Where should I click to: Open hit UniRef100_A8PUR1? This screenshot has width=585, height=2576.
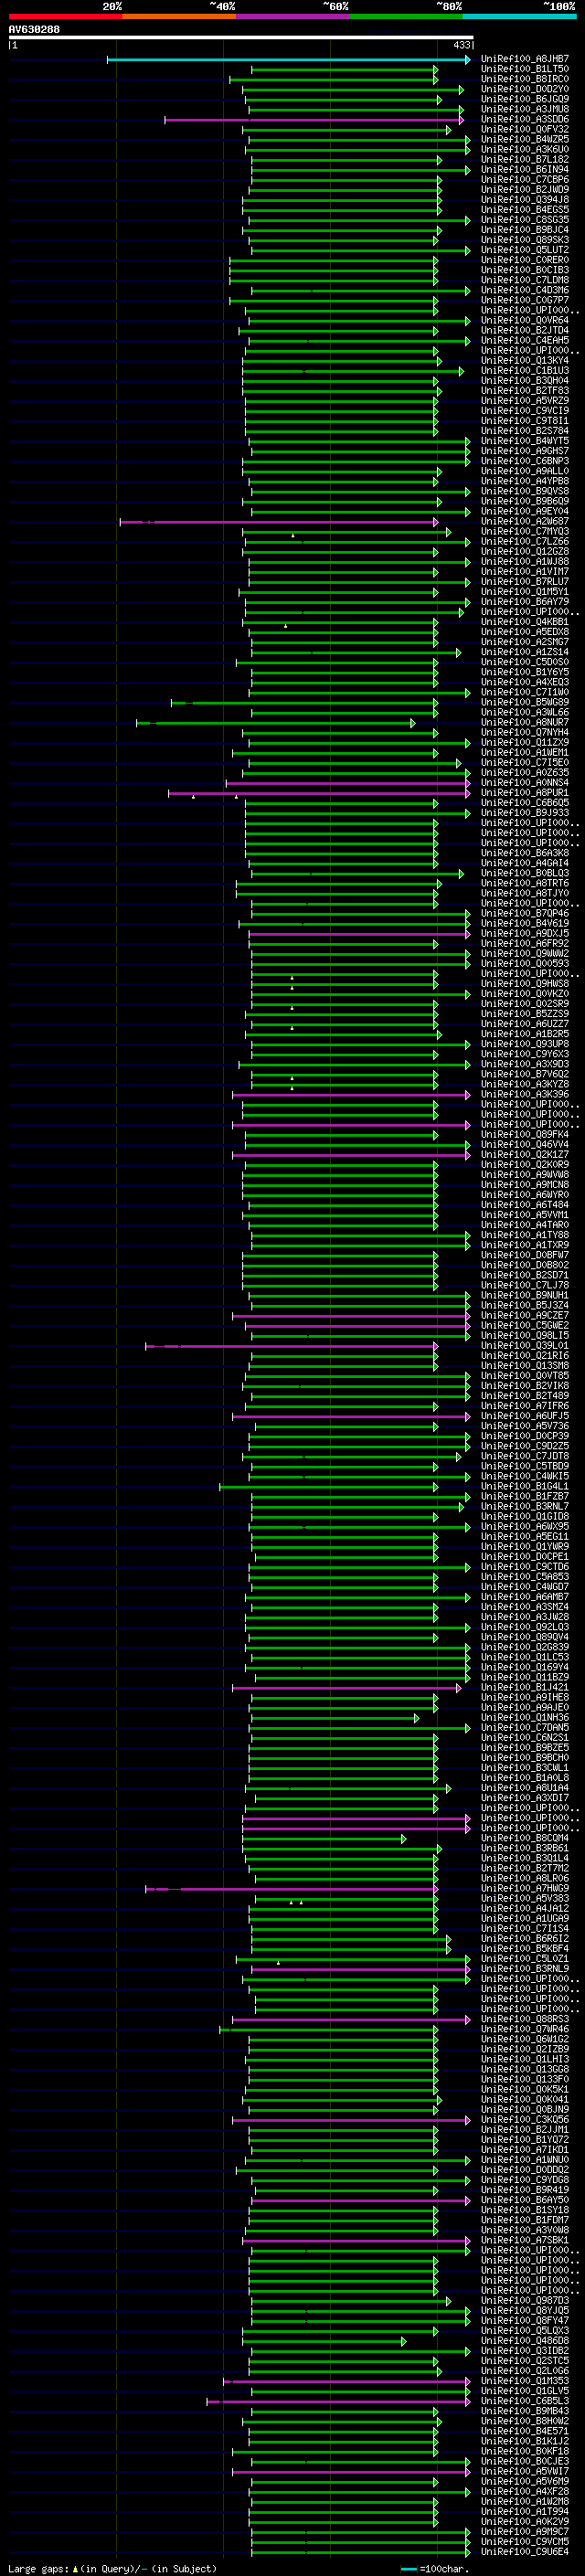coord(525,793)
